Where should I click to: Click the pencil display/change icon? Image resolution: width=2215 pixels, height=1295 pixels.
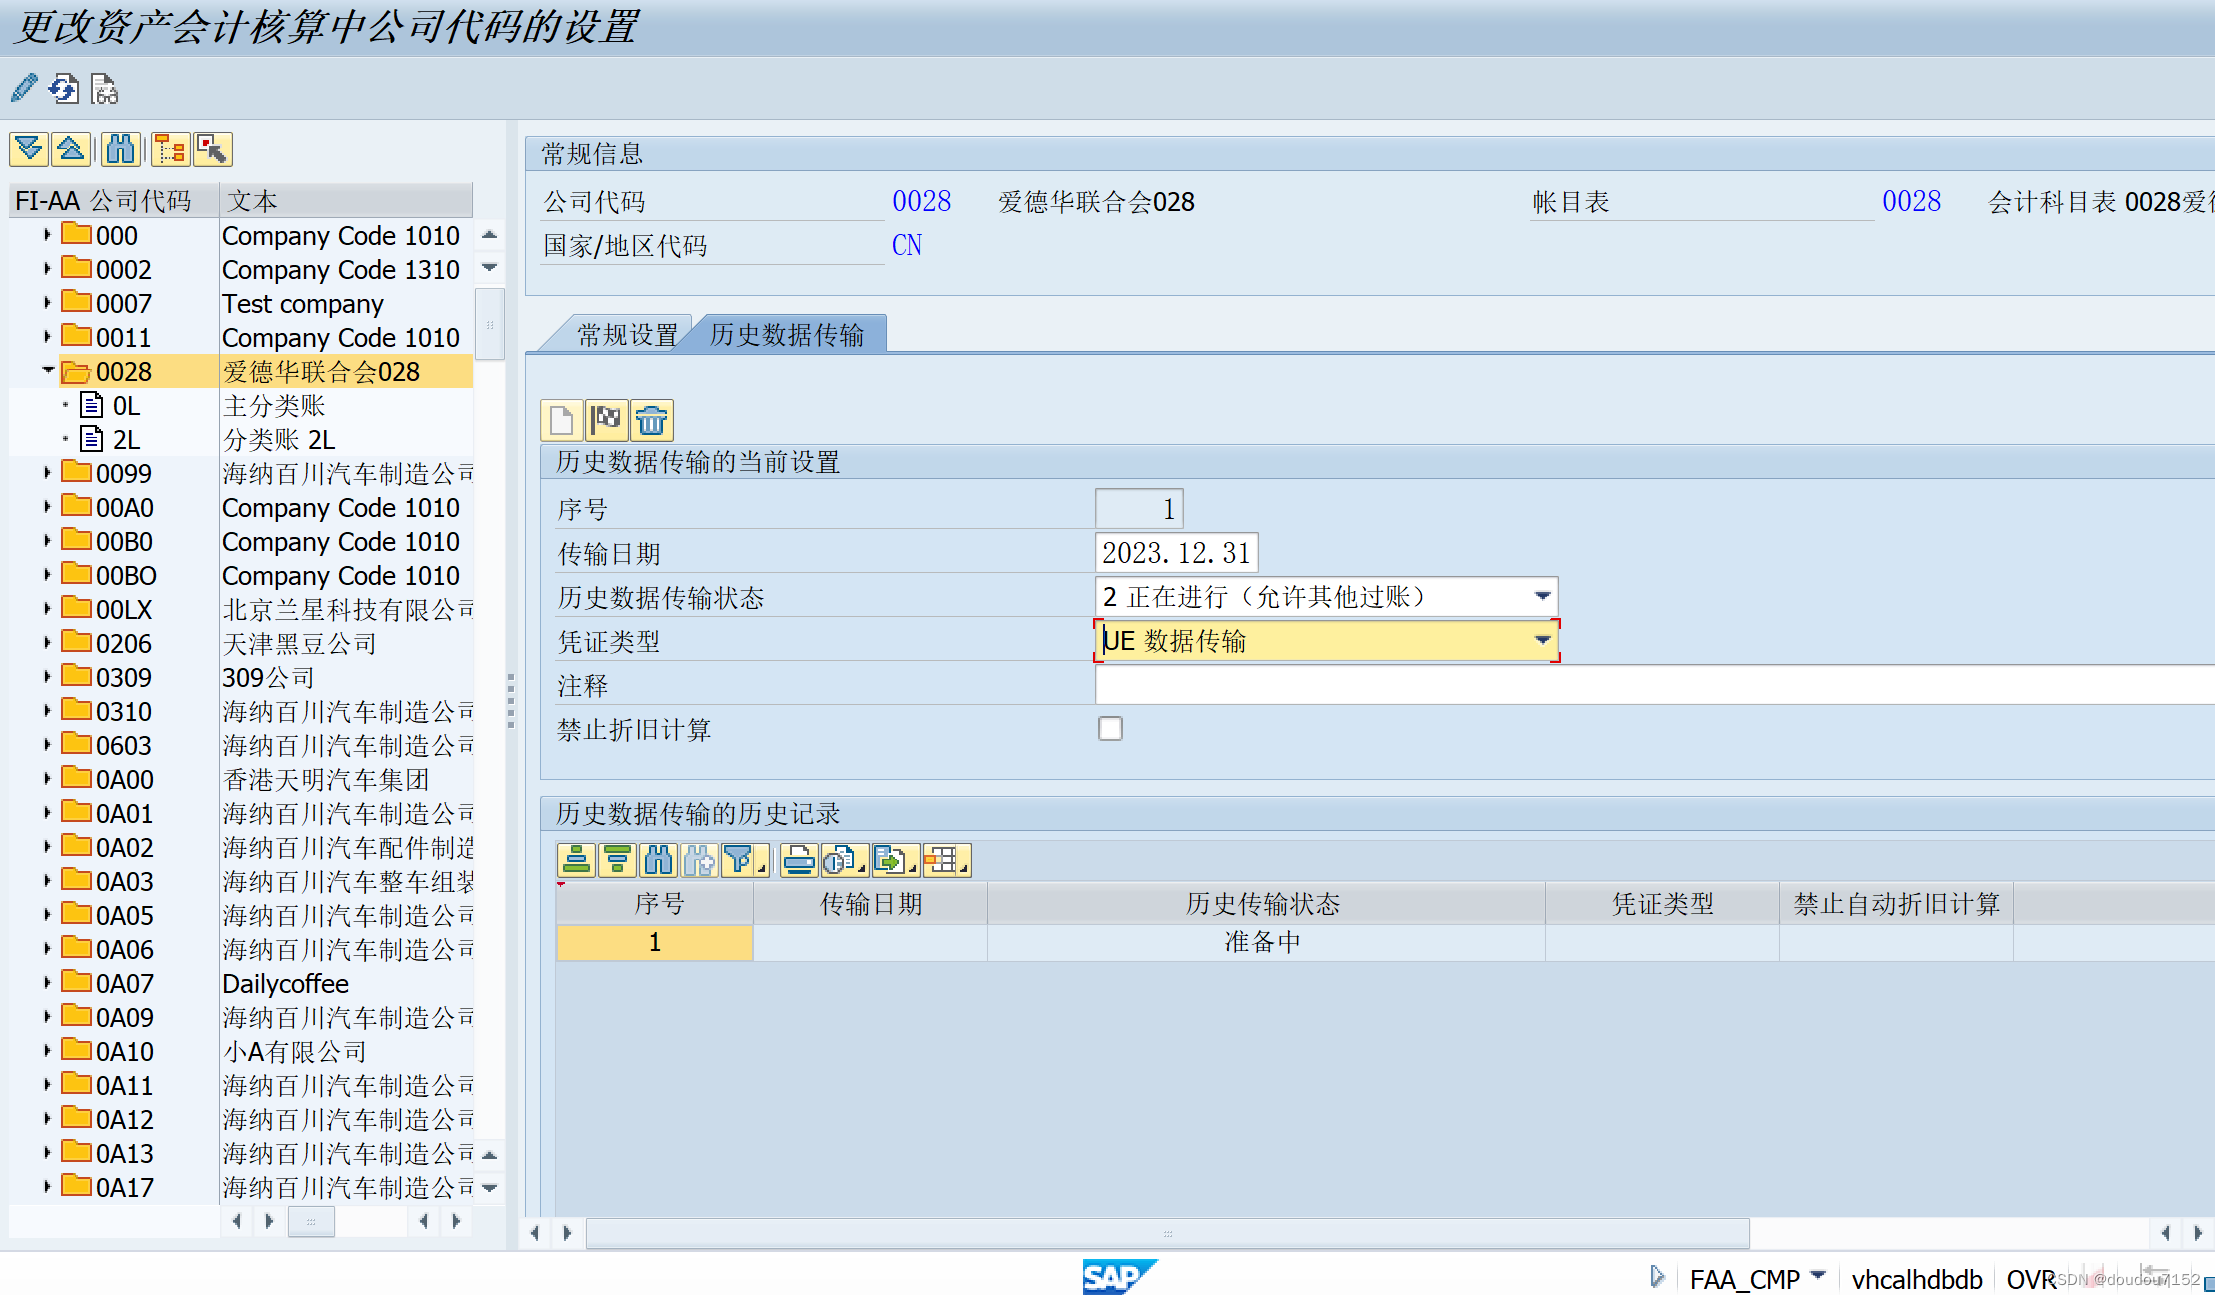(x=24, y=89)
